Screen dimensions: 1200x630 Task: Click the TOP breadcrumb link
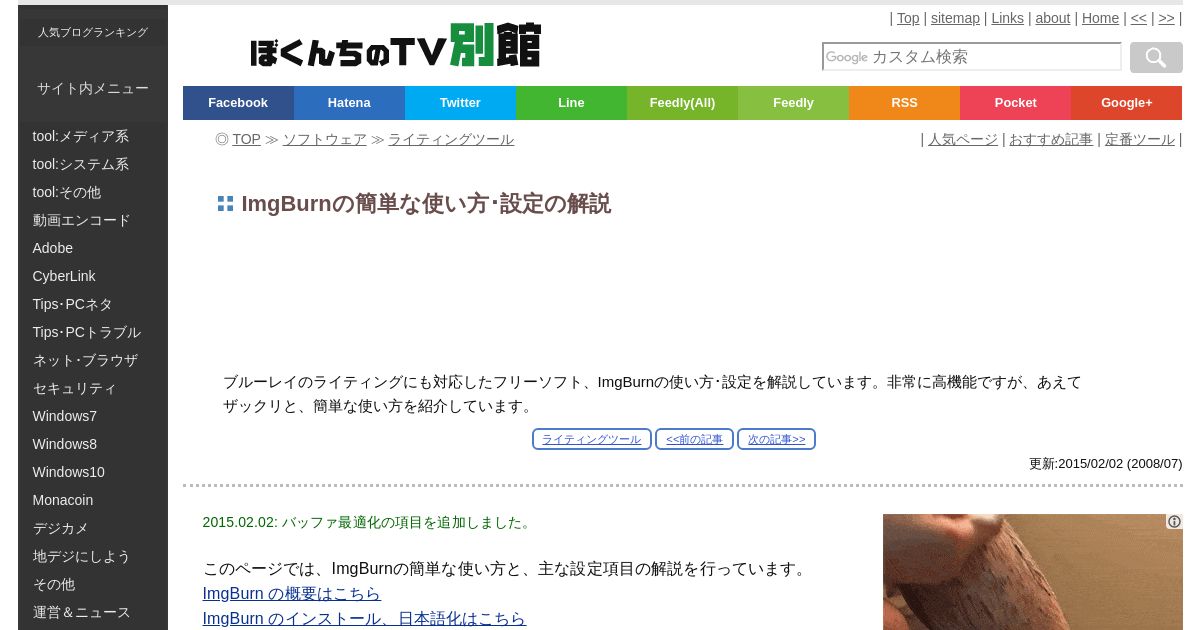pos(246,140)
